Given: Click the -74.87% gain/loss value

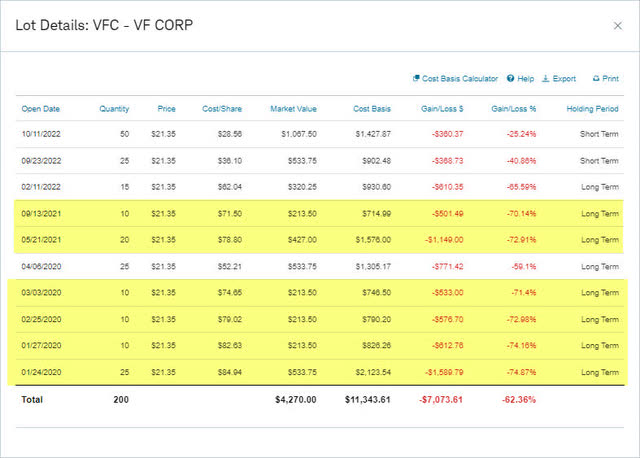Looking at the screenshot, I should click(x=521, y=372).
